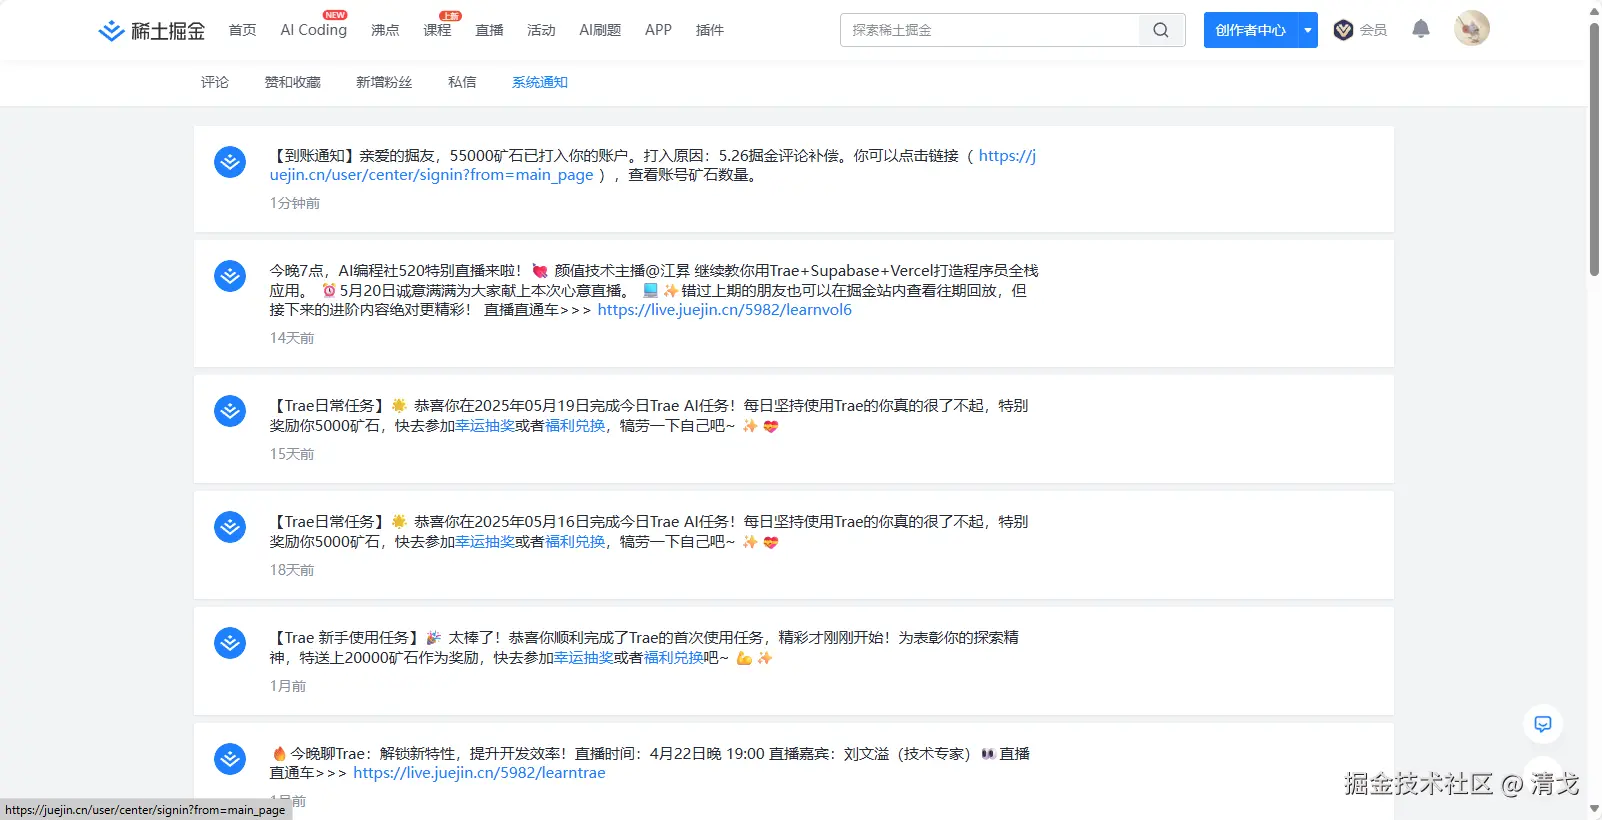The image size is (1602, 820).
Task: Expand the 创作者中心 dropdown arrow
Action: [1307, 30]
